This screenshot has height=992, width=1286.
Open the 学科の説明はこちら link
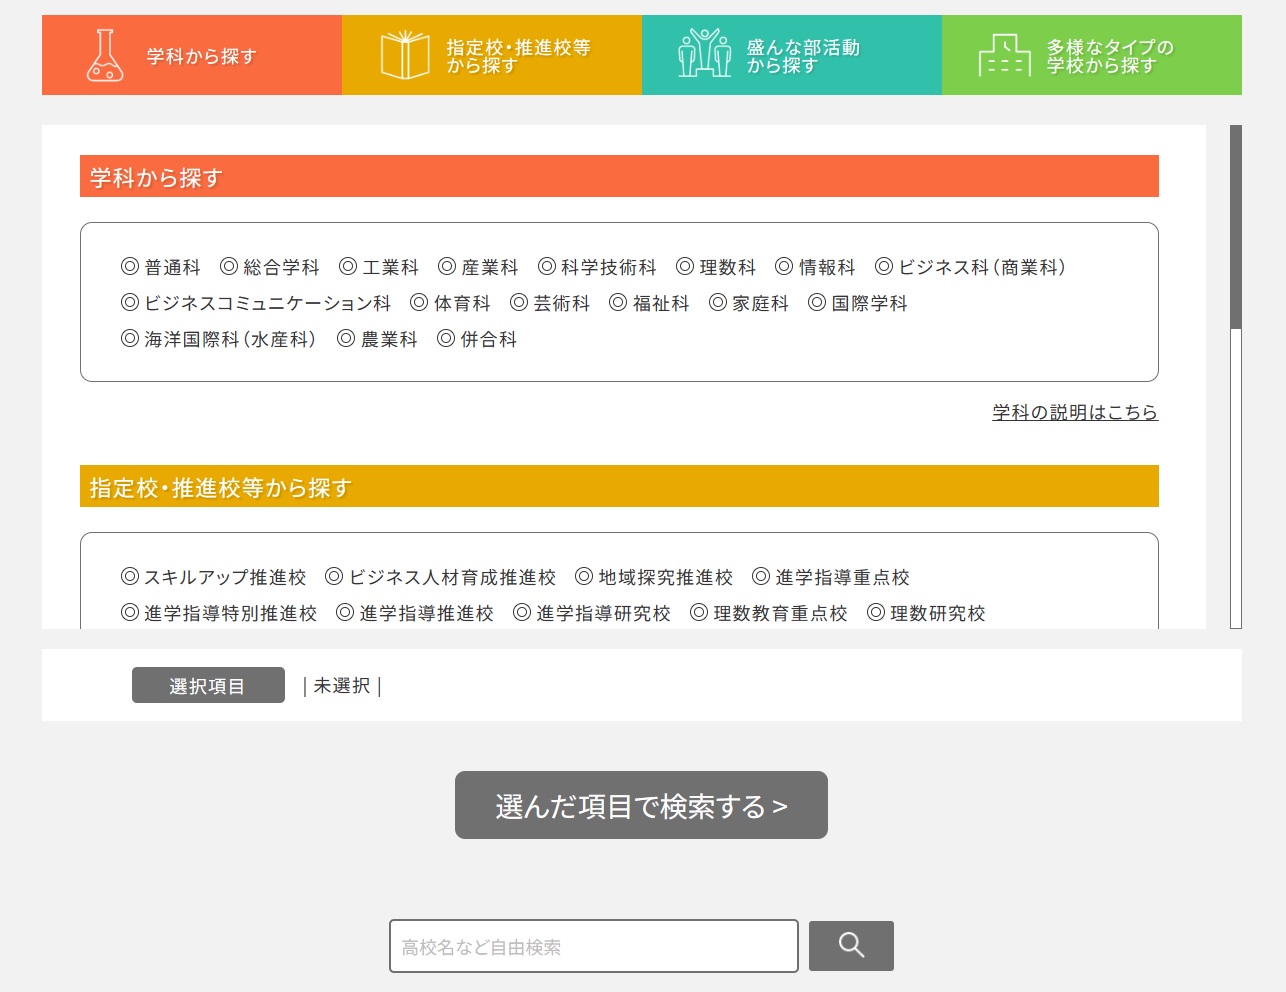pyautogui.click(x=1074, y=411)
